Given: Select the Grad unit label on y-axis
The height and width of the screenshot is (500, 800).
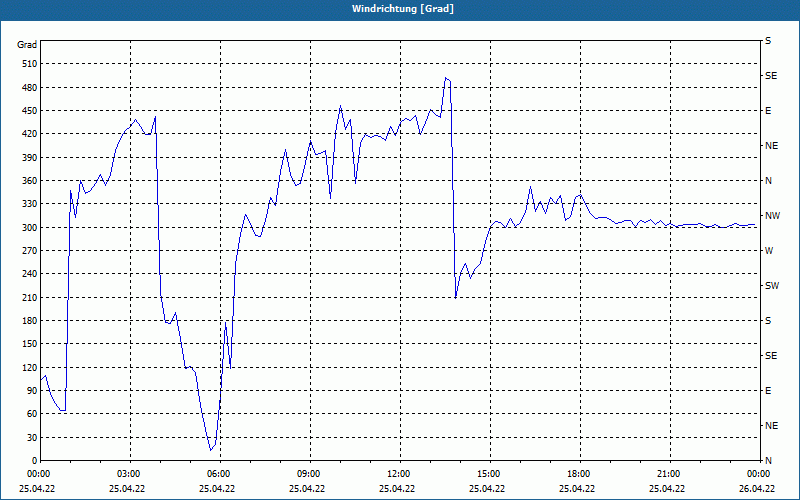Looking at the screenshot, I should (x=27, y=45).
